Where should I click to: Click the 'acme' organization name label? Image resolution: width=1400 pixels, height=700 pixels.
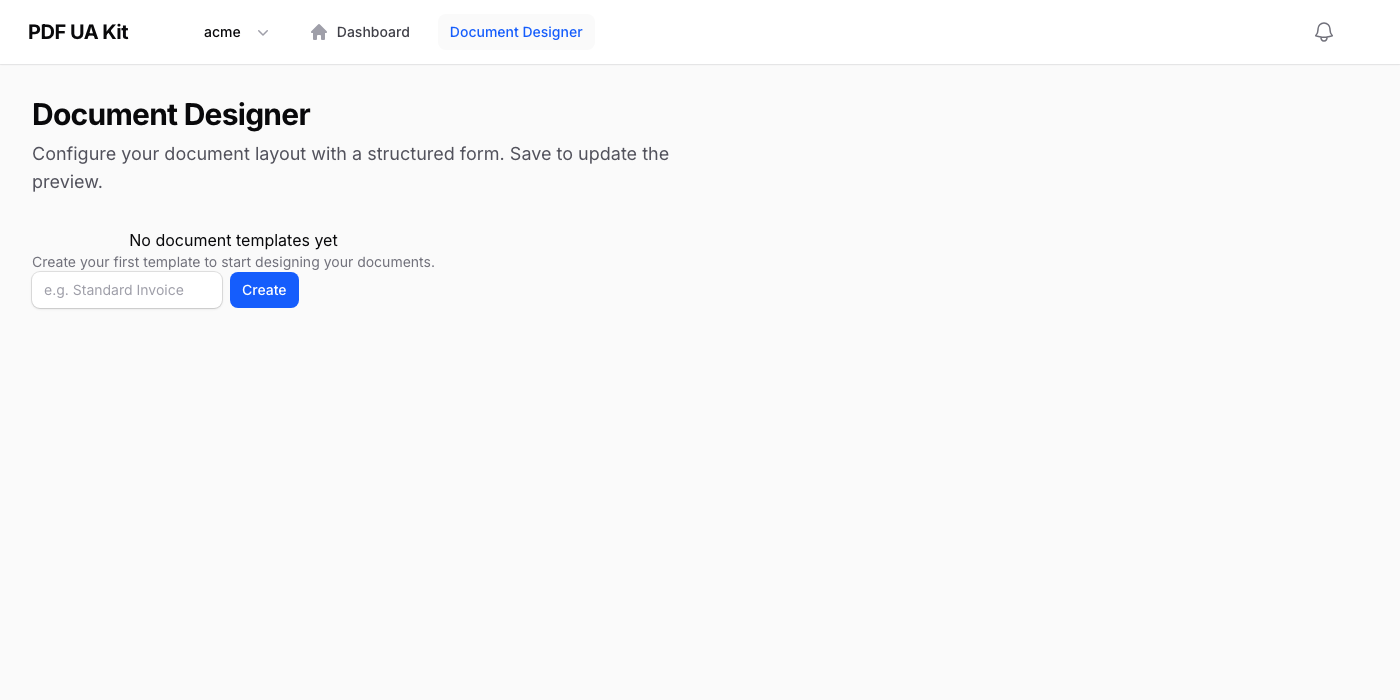(x=222, y=32)
